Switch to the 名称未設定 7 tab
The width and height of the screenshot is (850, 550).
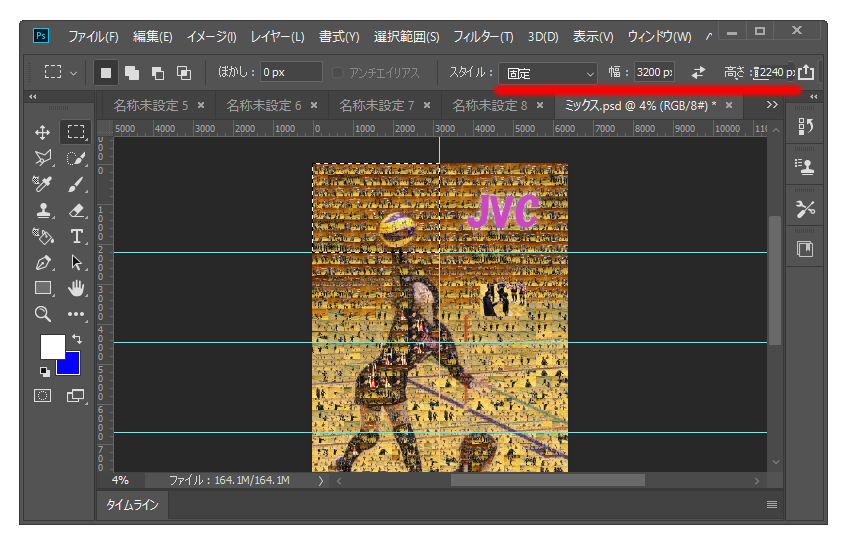[x=376, y=106]
